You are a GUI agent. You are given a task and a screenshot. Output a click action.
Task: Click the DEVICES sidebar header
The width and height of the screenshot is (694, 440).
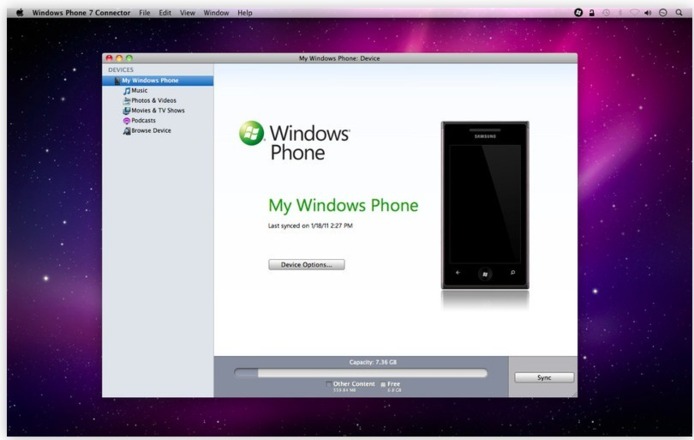click(x=120, y=70)
